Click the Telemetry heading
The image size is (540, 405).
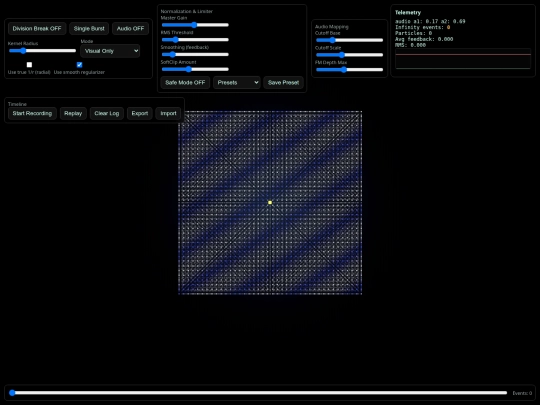(x=408, y=12)
